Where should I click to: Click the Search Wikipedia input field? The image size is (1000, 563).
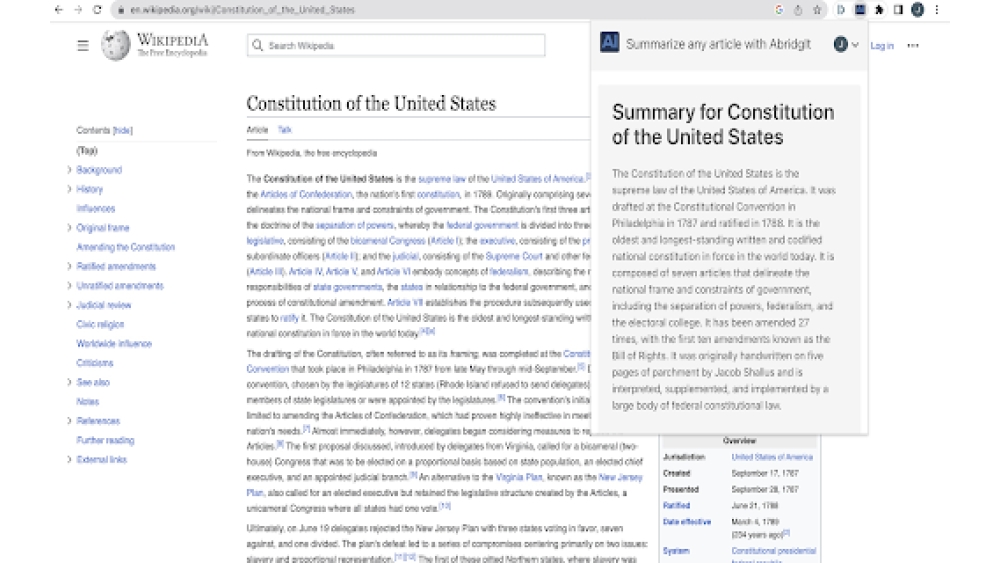tap(400, 45)
